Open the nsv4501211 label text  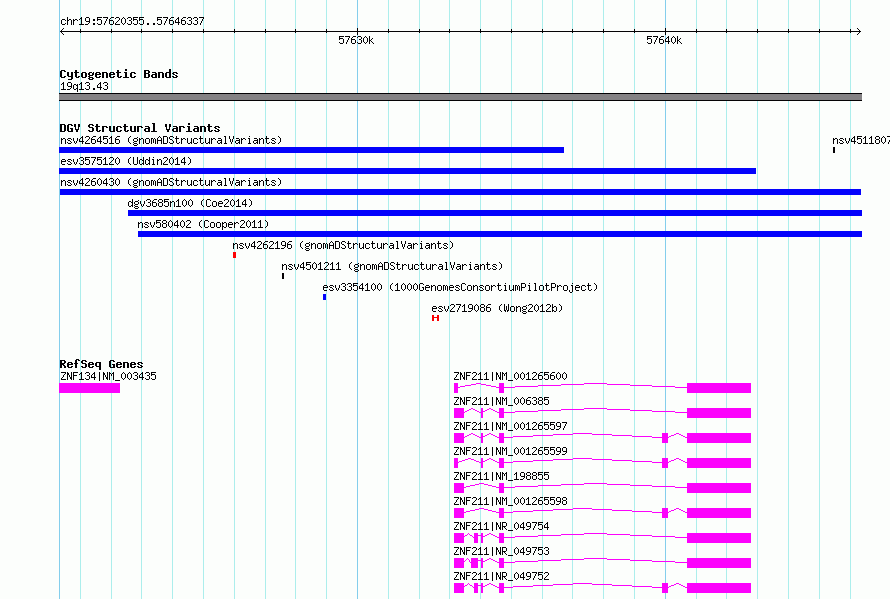(x=392, y=266)
